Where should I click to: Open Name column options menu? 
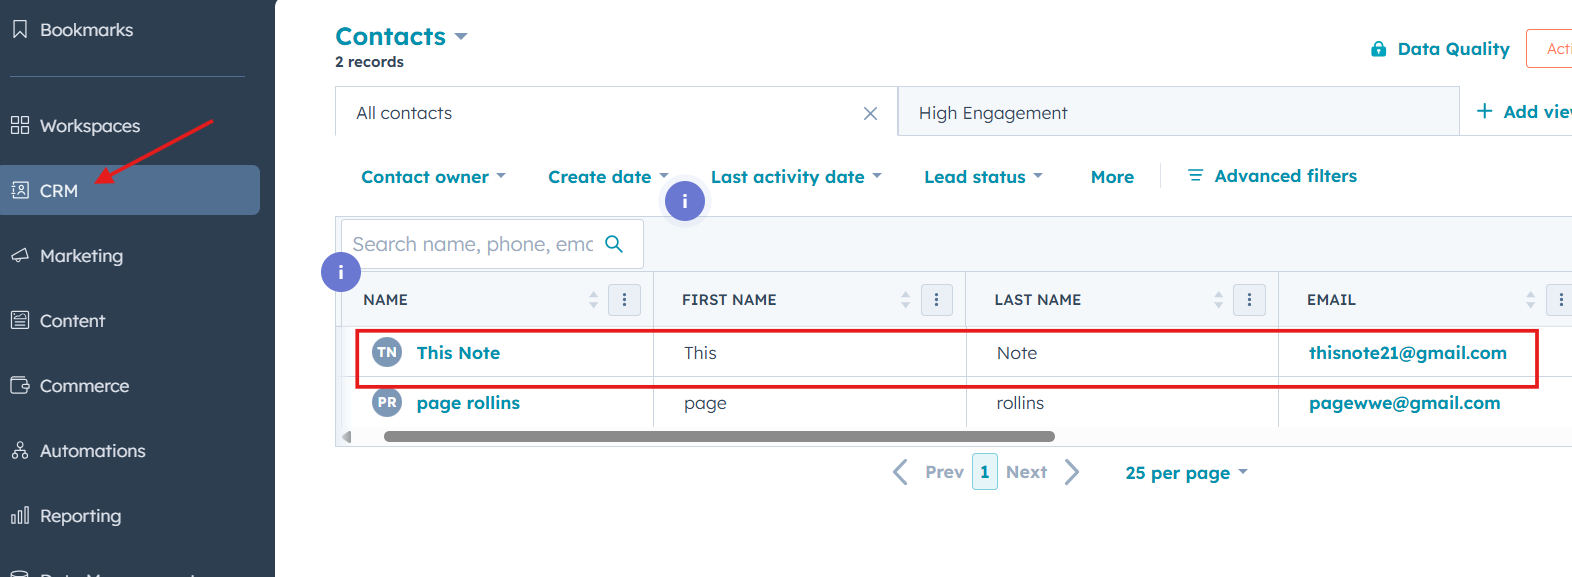624,300
